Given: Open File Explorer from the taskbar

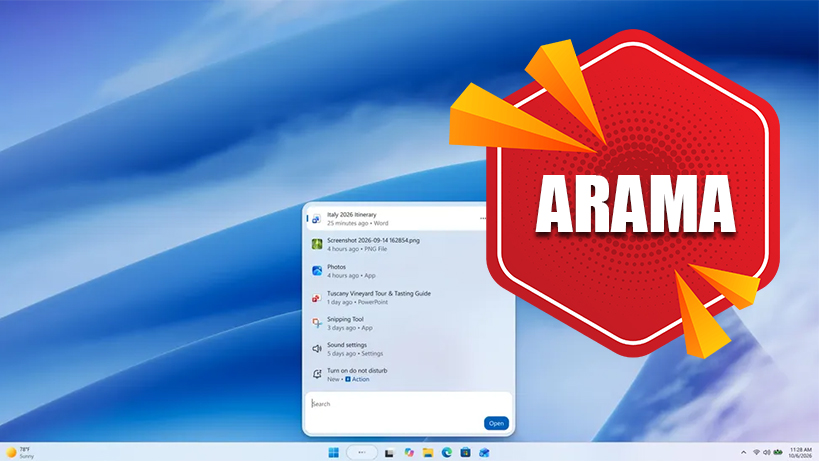Looking at the screenshot, I should (428, 453).
